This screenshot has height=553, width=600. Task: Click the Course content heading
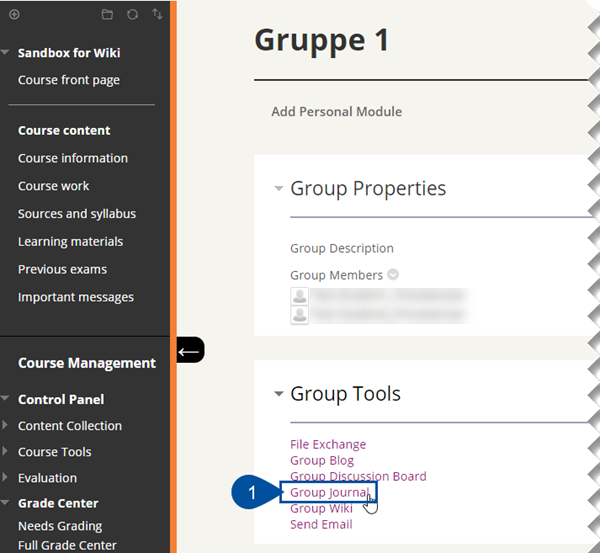(x=64, y=131)
